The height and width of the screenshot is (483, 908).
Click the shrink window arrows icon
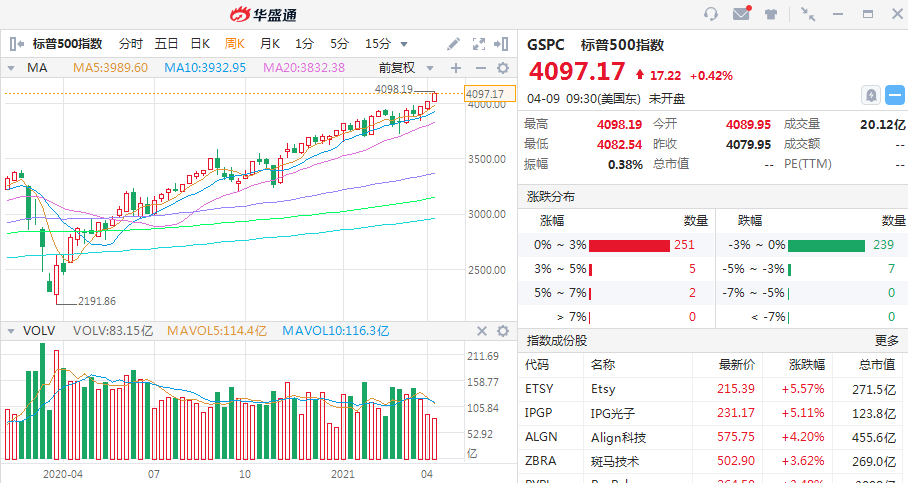(808, 14)
